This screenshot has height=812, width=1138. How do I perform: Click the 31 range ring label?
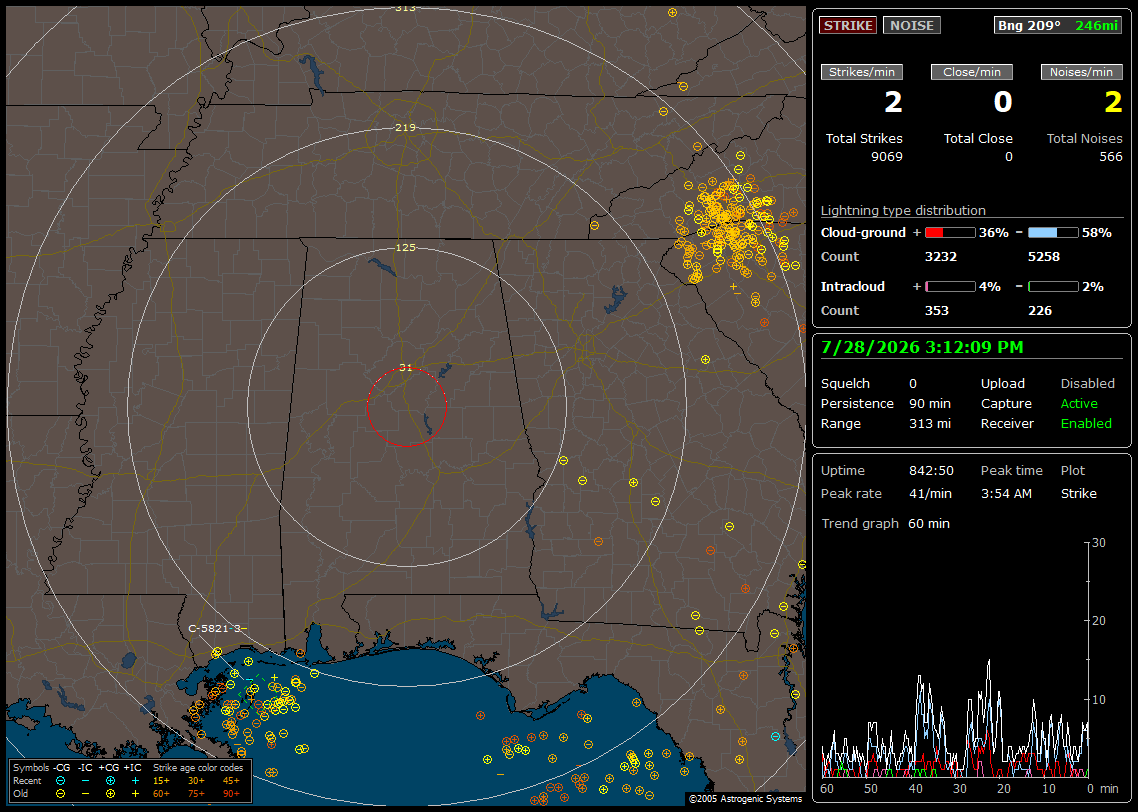pos(406,368)
